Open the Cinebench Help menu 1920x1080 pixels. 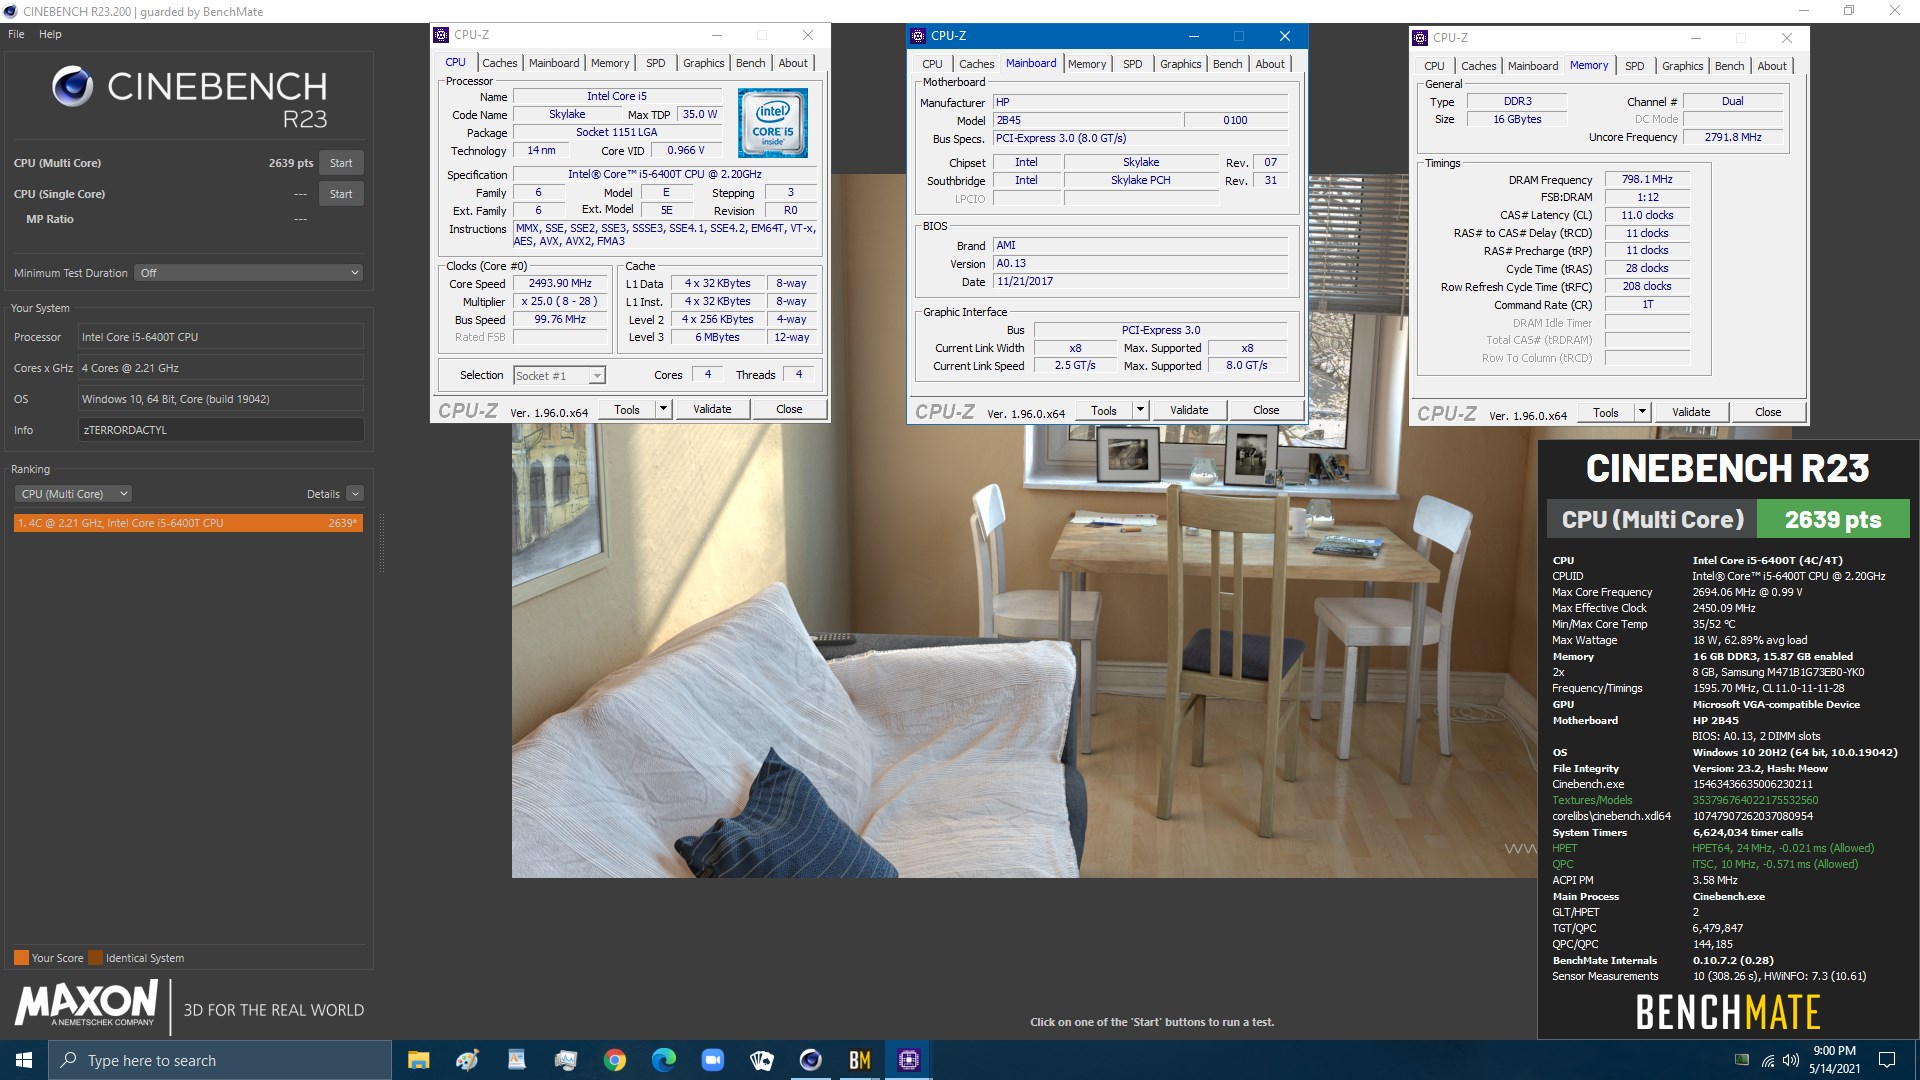point(50,34)
